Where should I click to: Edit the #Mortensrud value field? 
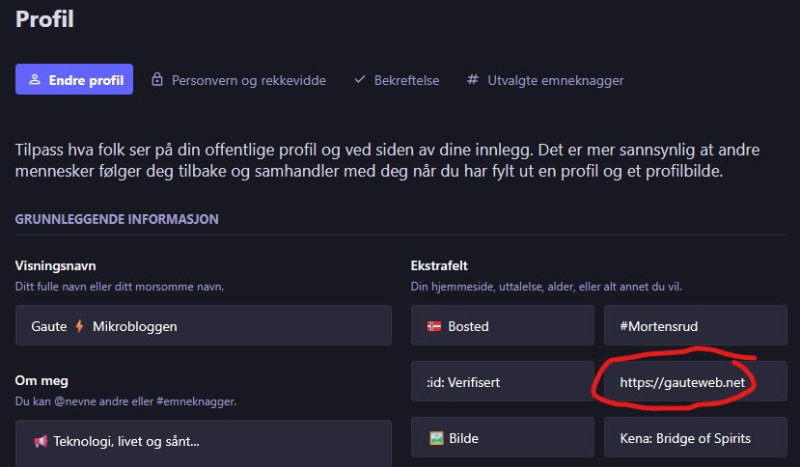tap(695, 326)
